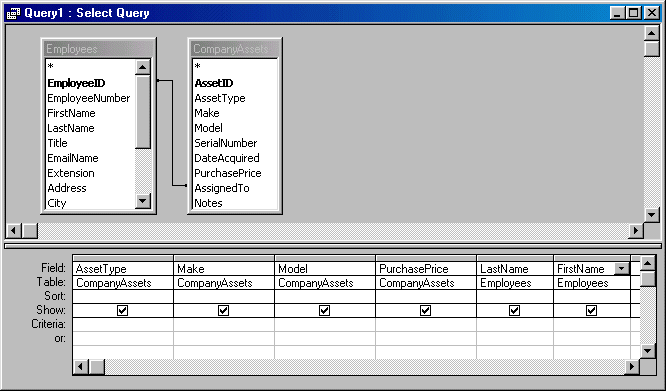Click Criteria cell under LastName column
This screenshot has height=391, width=666.
coord(515,324)
